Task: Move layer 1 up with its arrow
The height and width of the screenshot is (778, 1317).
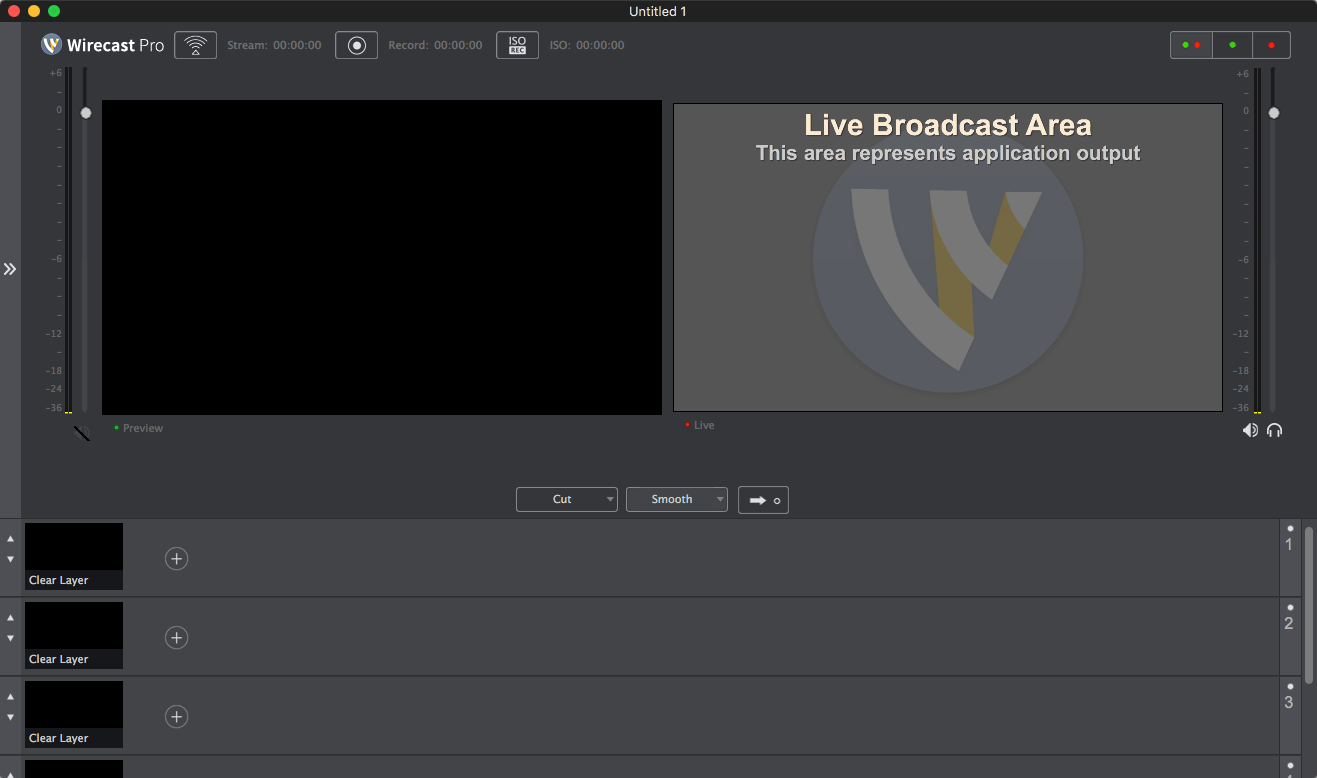Action: click(x=11, y=538)
